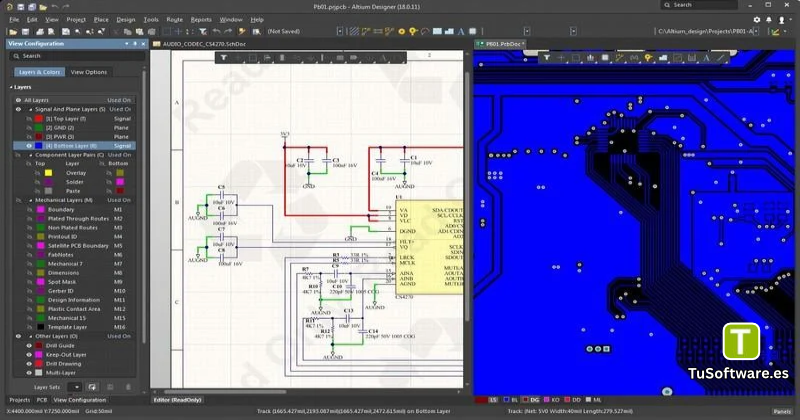The height and width of the screenshot is (420, 800).
Task: Click the open folder icon in the title bar
Action: point(43,7)
